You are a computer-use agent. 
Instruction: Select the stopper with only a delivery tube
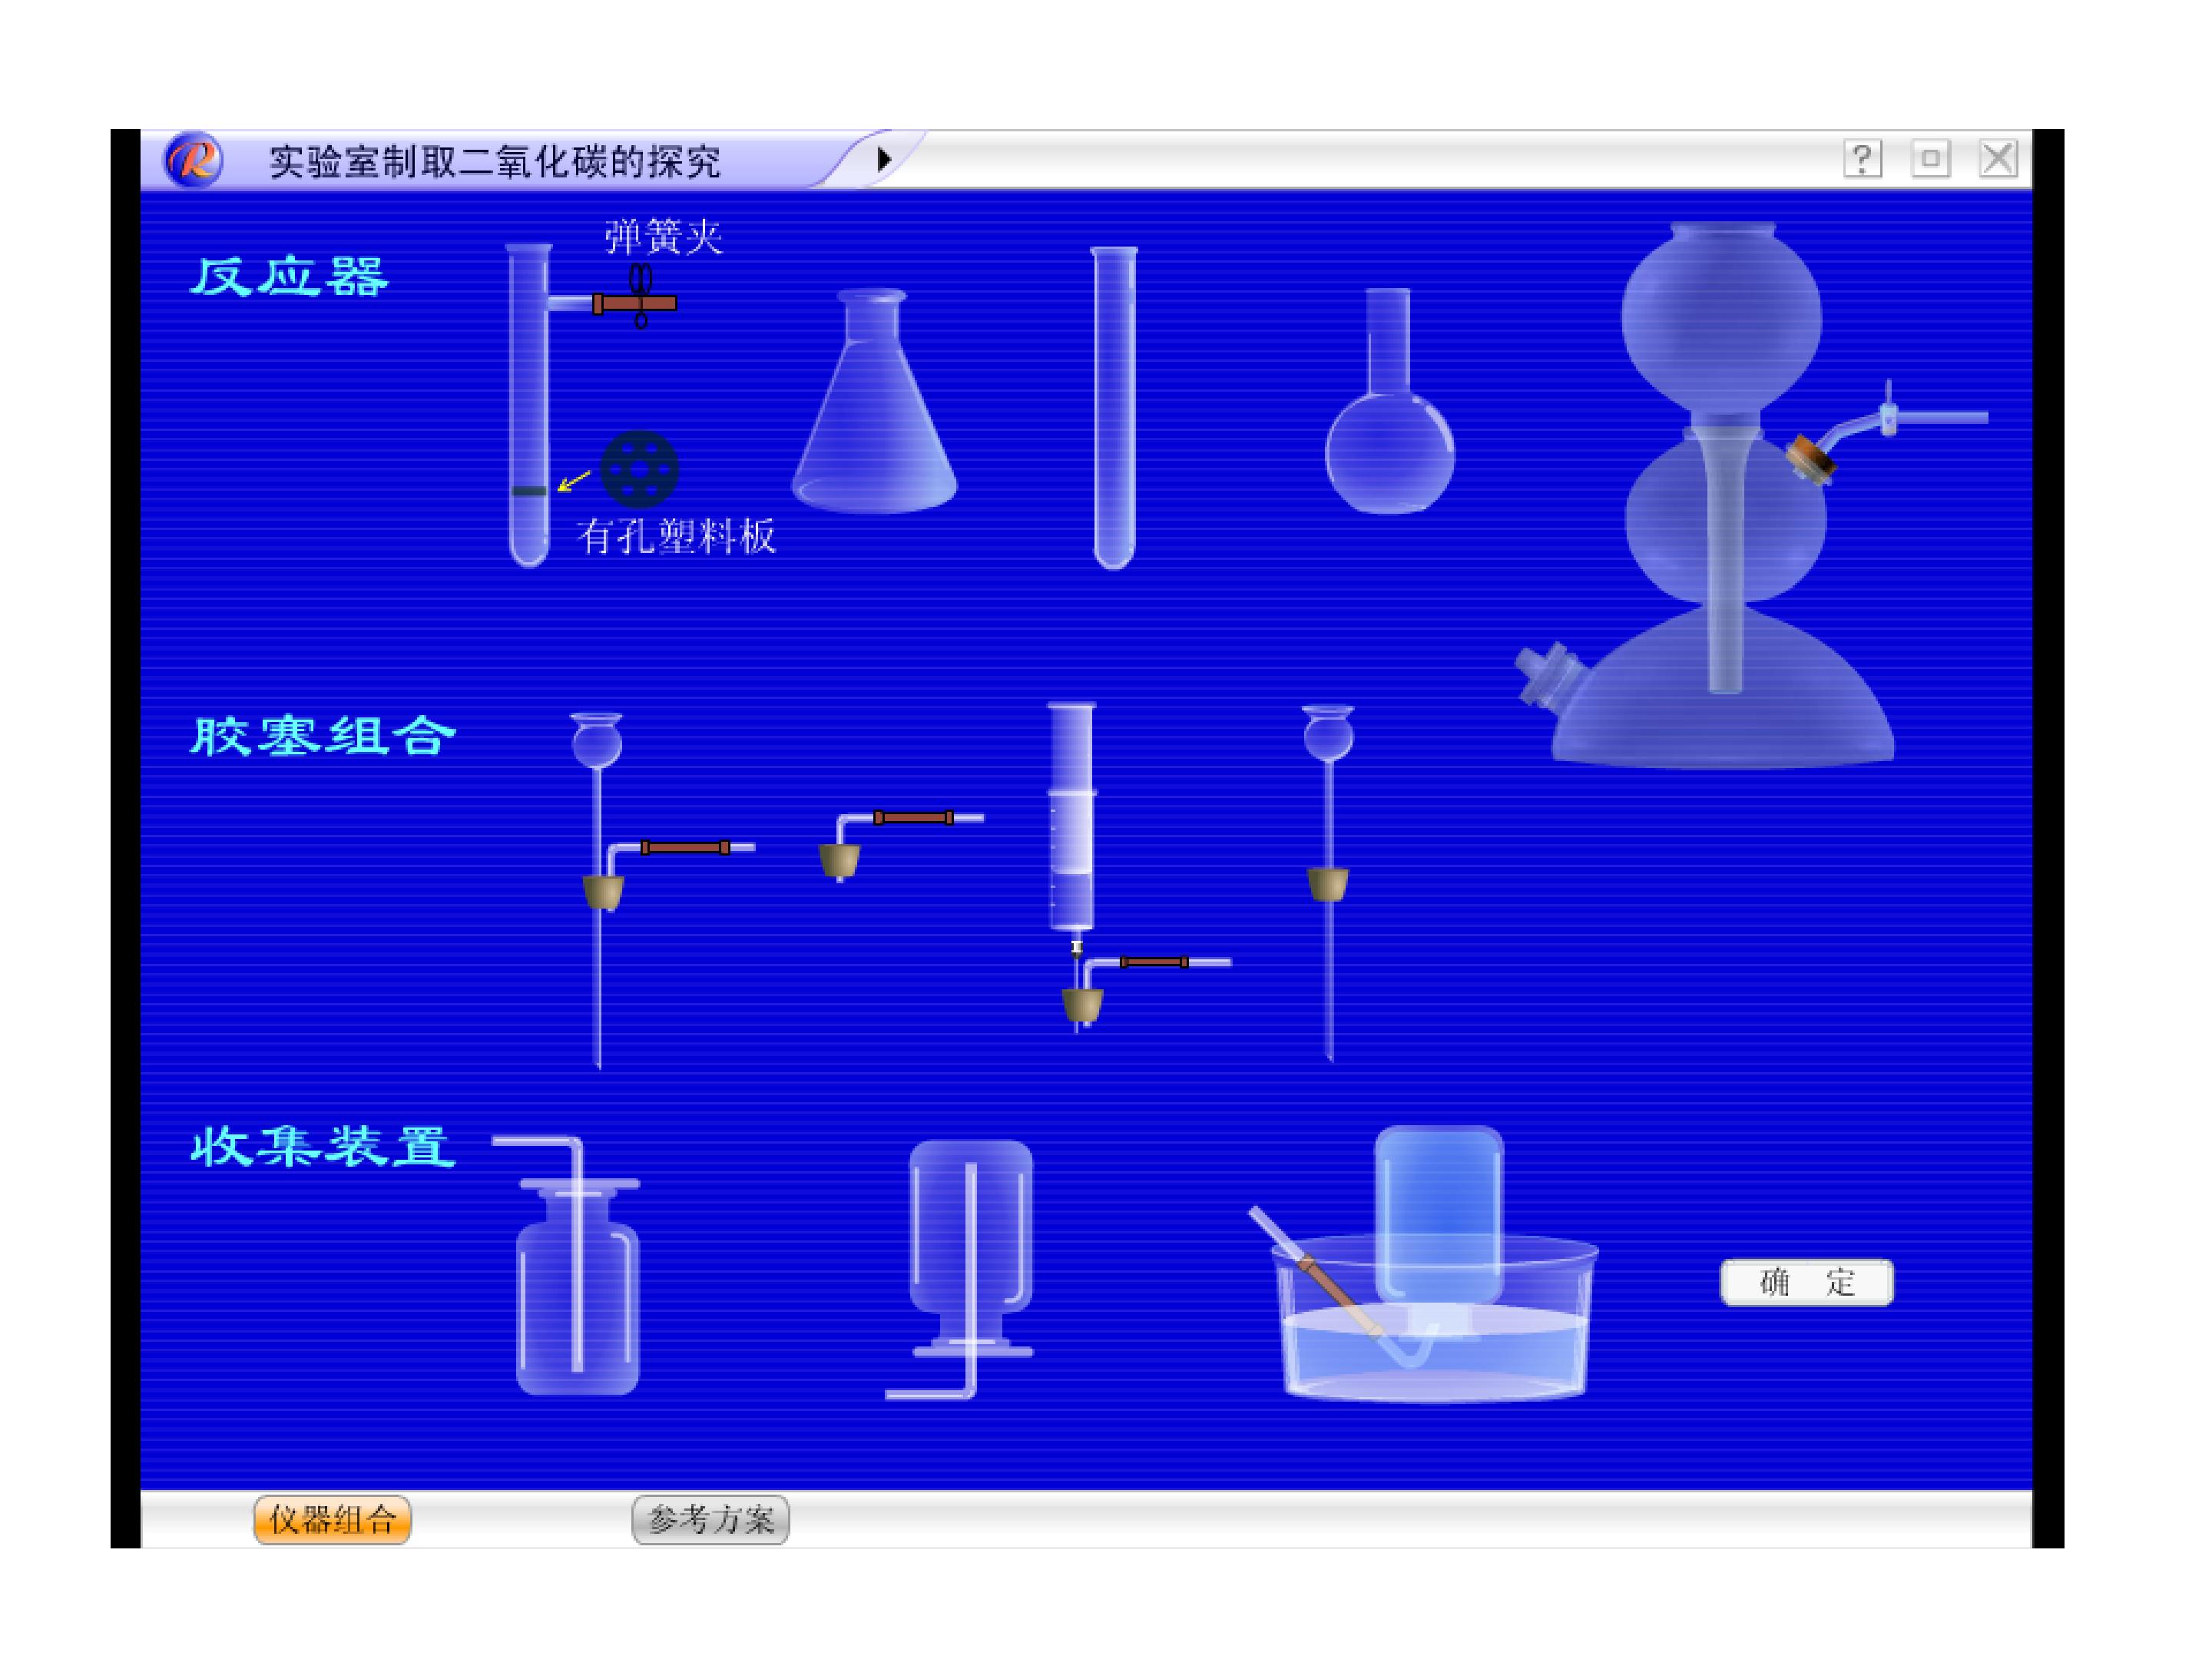(x=900, y=845)
